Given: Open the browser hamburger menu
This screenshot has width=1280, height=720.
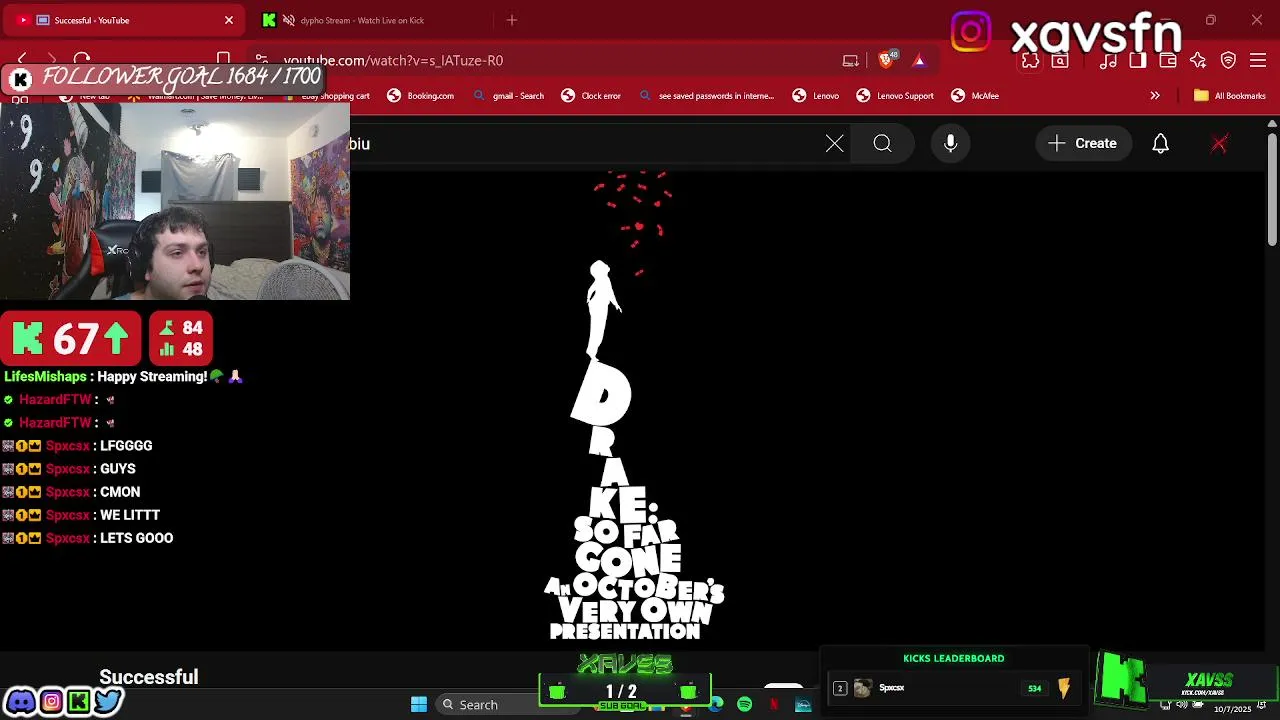Looking at the screenshot, I should (1258, 61).
